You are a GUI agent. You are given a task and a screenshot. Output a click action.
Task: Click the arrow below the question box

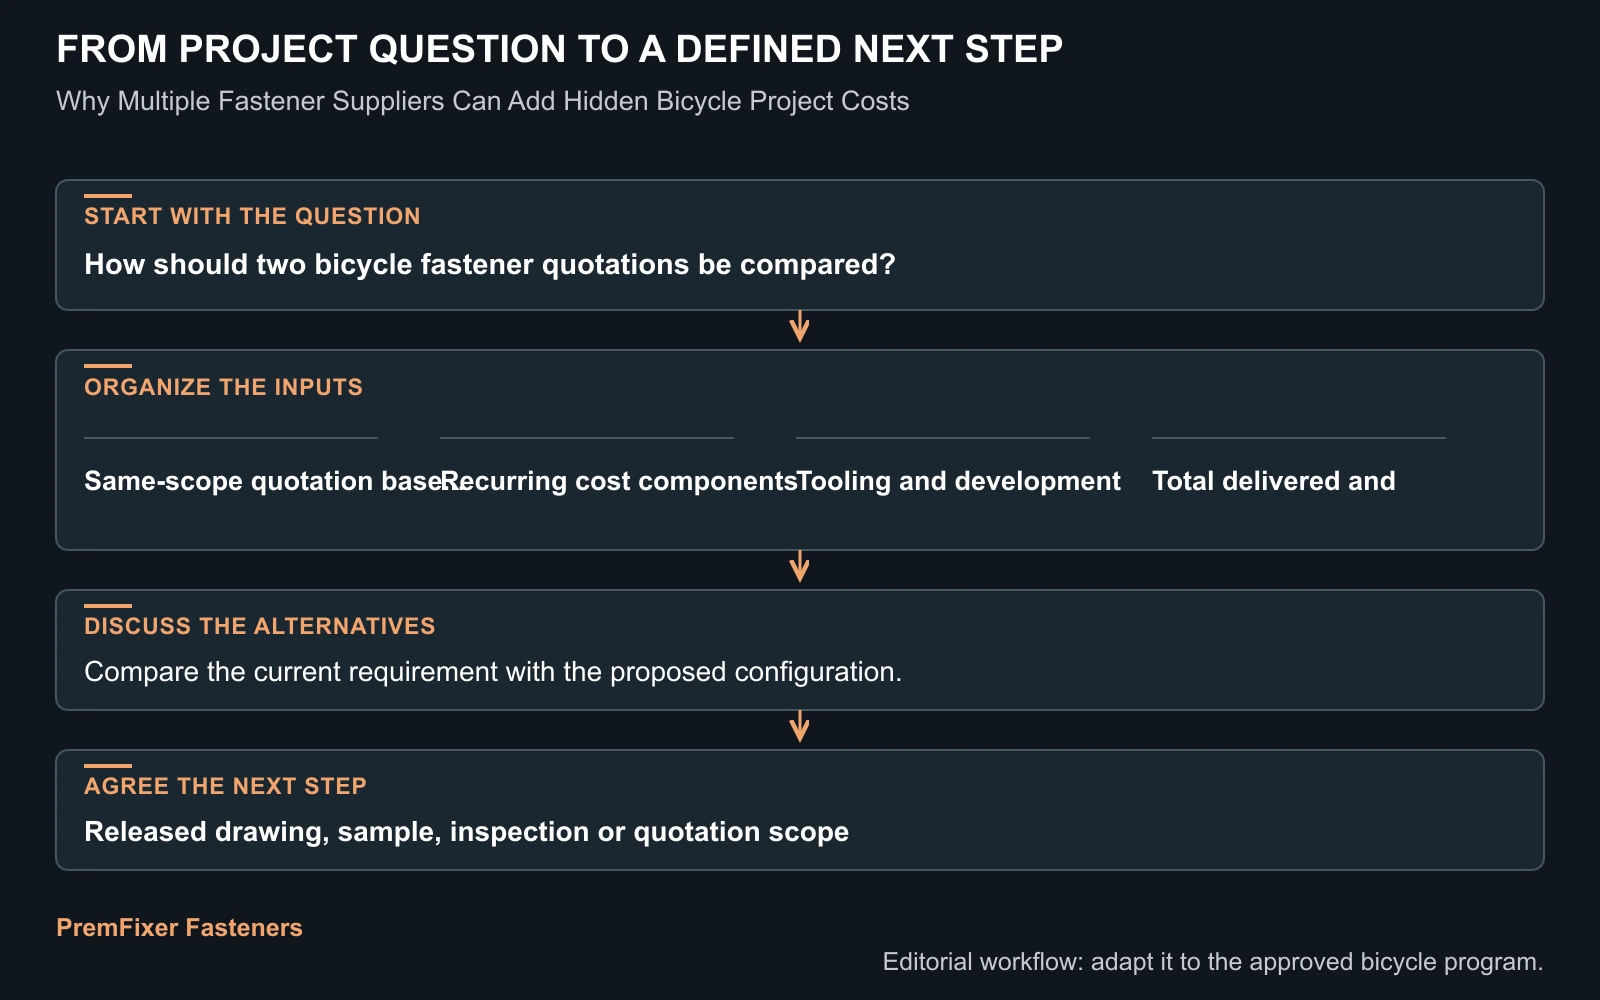click(x=799, y=327)
